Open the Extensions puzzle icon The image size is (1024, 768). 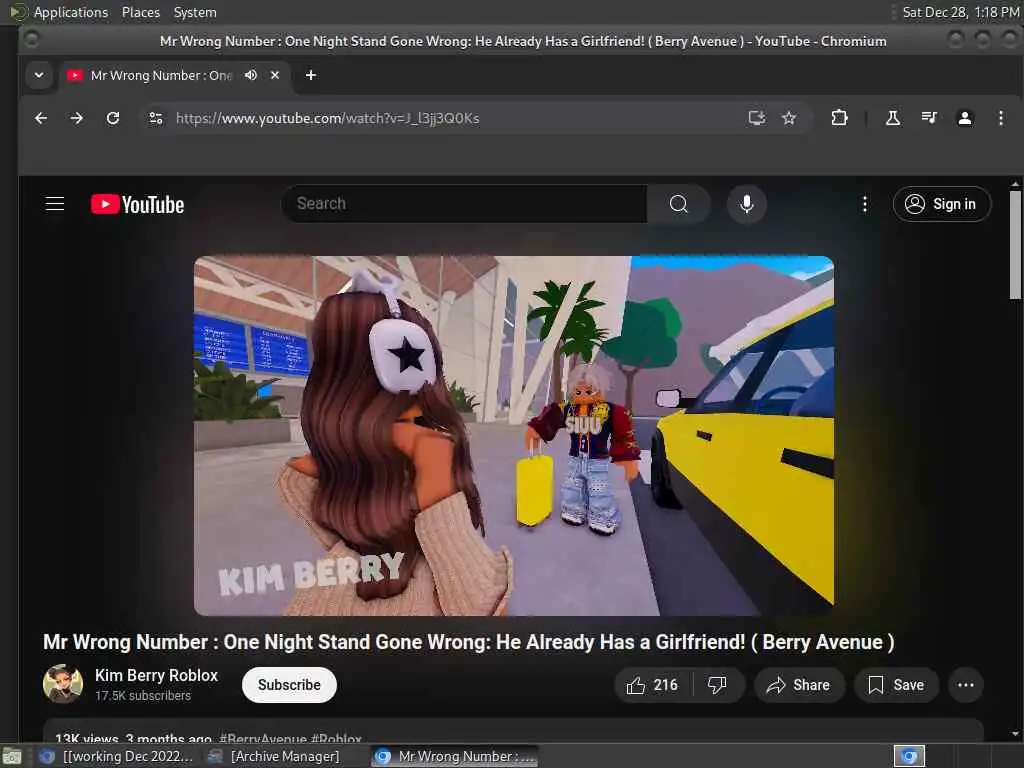click(x=839, y=118)
